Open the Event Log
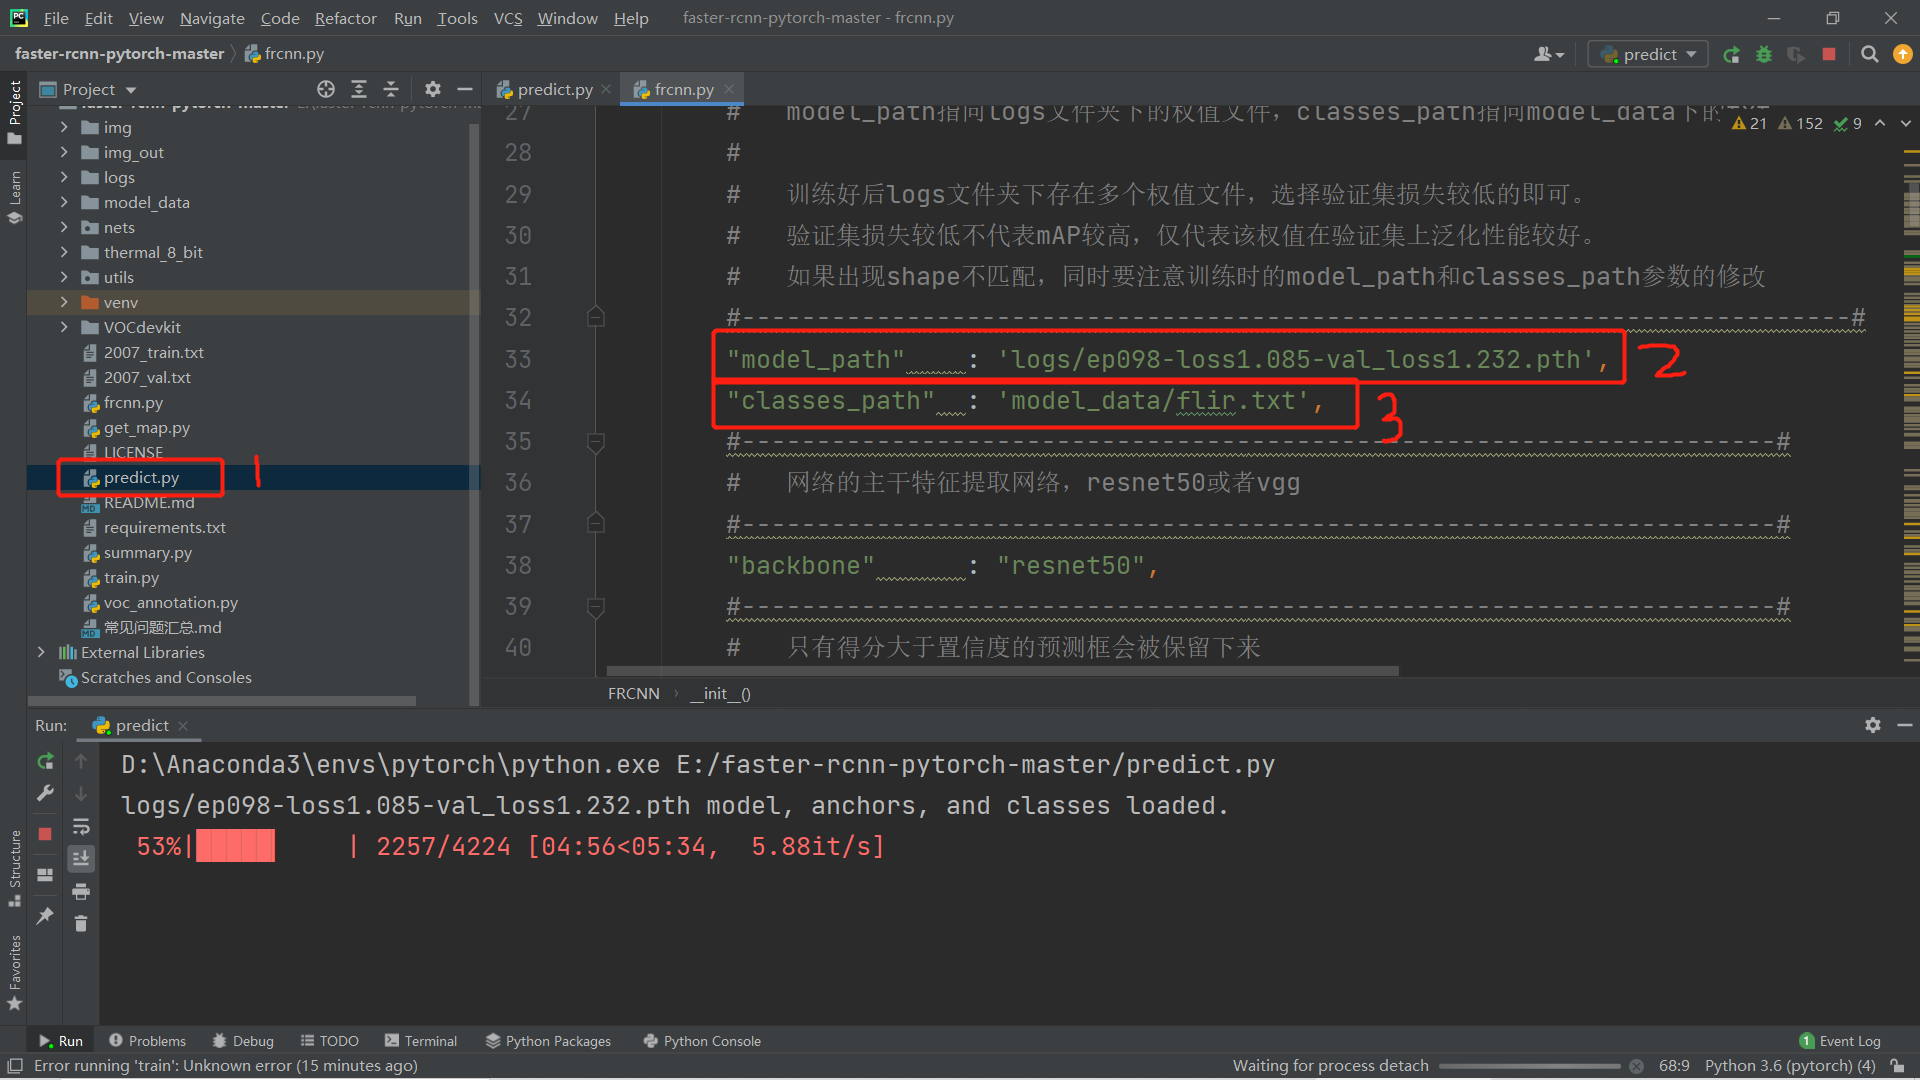 (x=1840, y=1041)
